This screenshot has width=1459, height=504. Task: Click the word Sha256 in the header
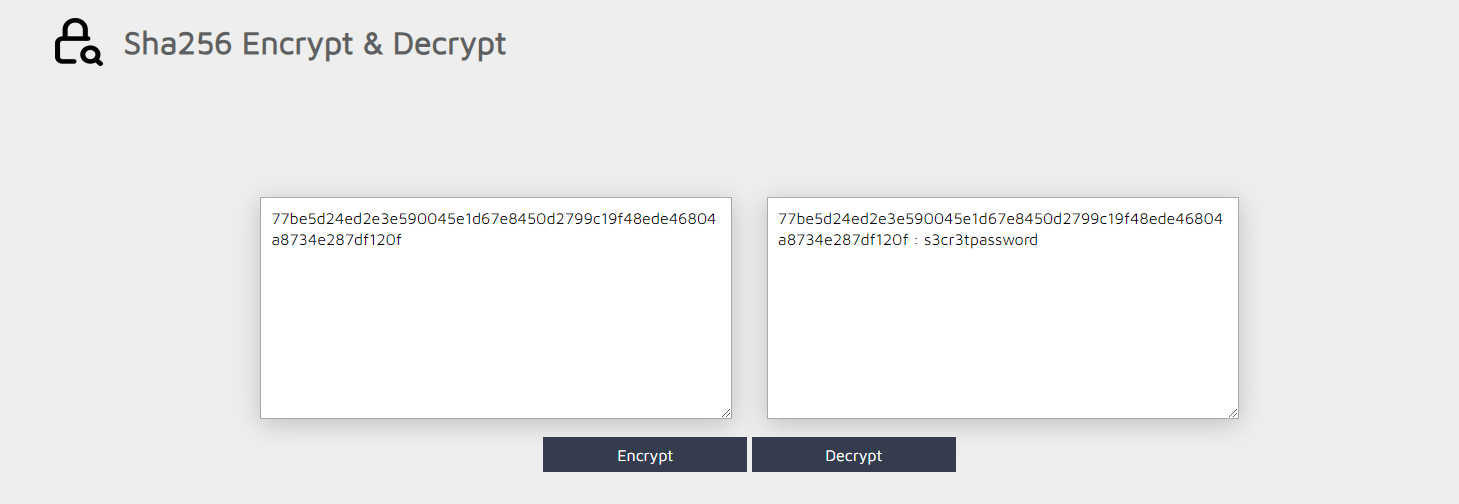(178, 44)
